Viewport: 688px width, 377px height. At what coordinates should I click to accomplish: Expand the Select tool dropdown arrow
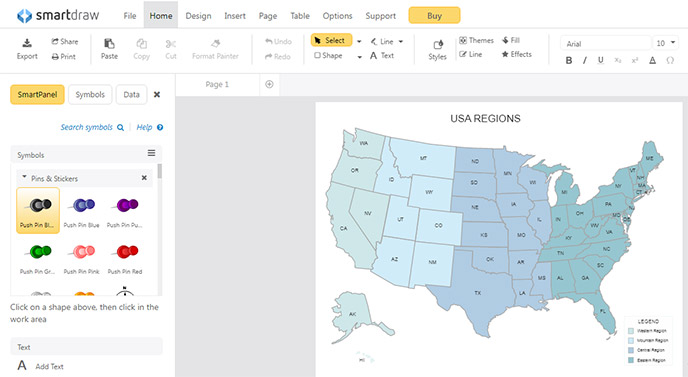(359, 42)
